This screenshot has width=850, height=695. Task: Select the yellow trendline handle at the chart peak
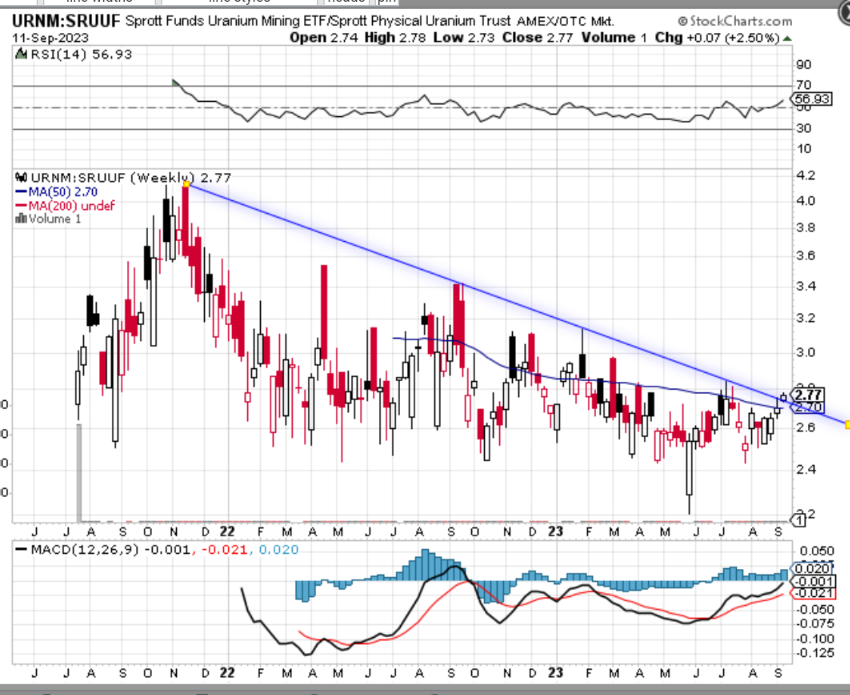(186, 185)
